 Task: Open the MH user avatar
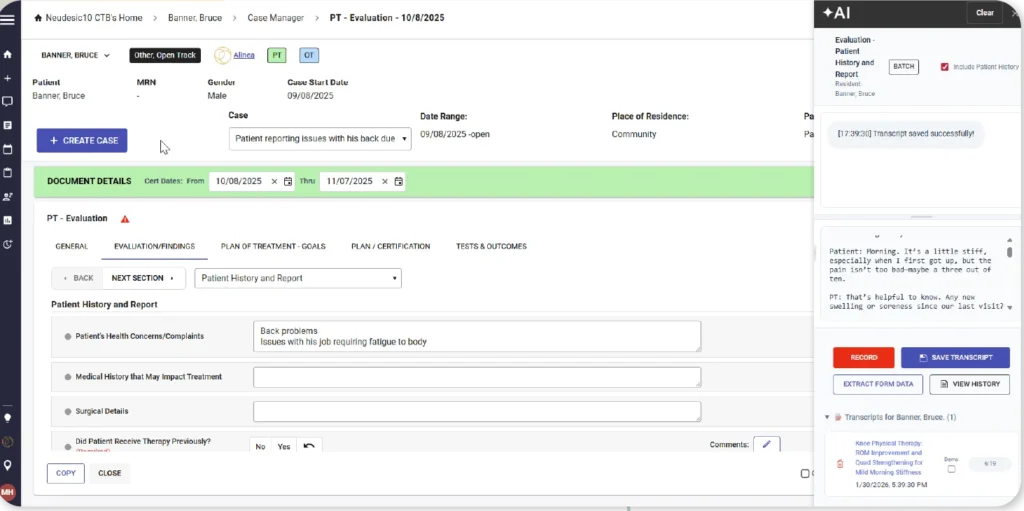[x=8, y=491]
